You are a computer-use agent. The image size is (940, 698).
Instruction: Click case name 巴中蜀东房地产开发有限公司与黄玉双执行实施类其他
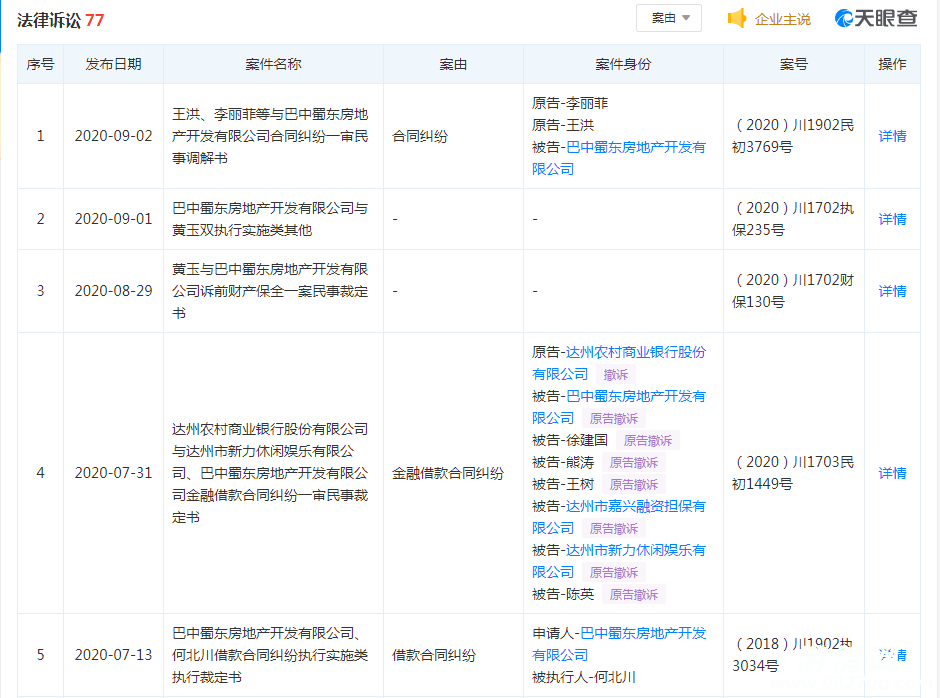[270, 219]
